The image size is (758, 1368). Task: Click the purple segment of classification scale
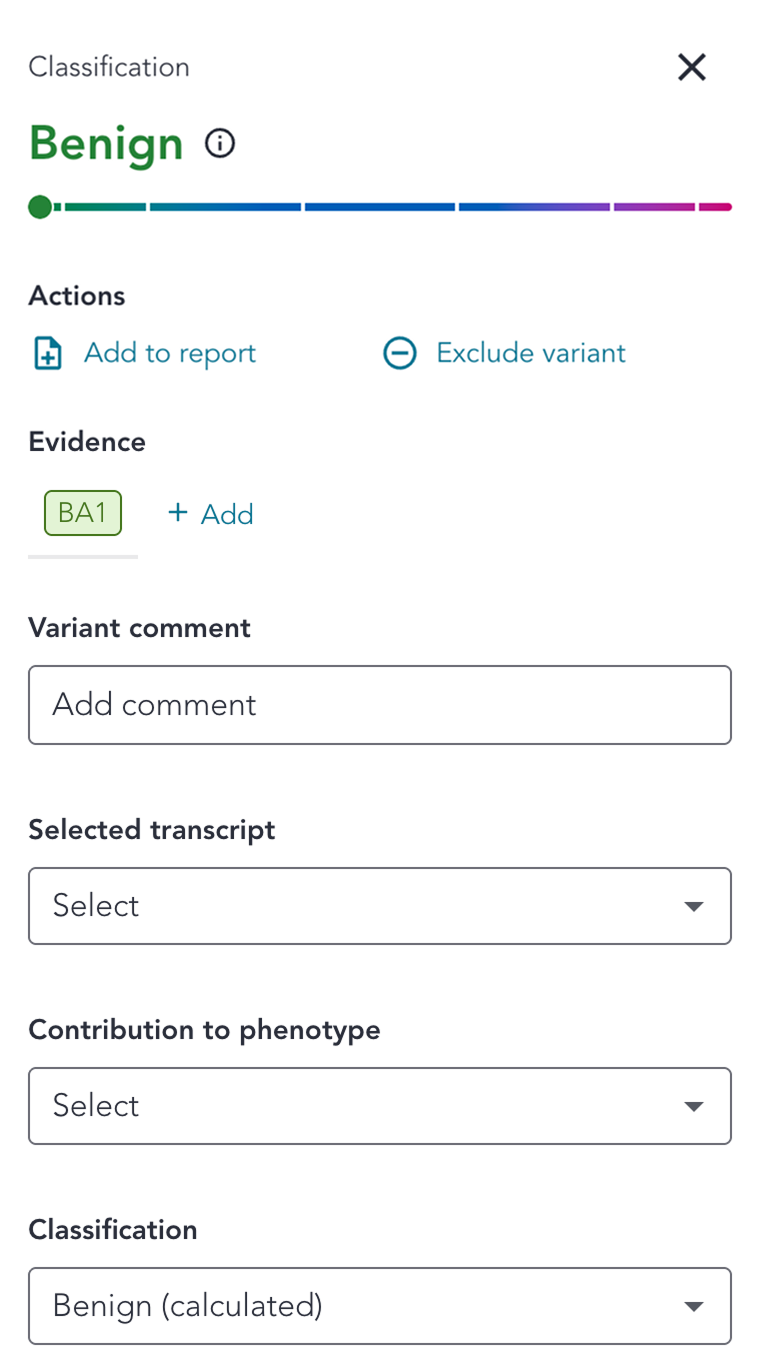coord(654,207)
